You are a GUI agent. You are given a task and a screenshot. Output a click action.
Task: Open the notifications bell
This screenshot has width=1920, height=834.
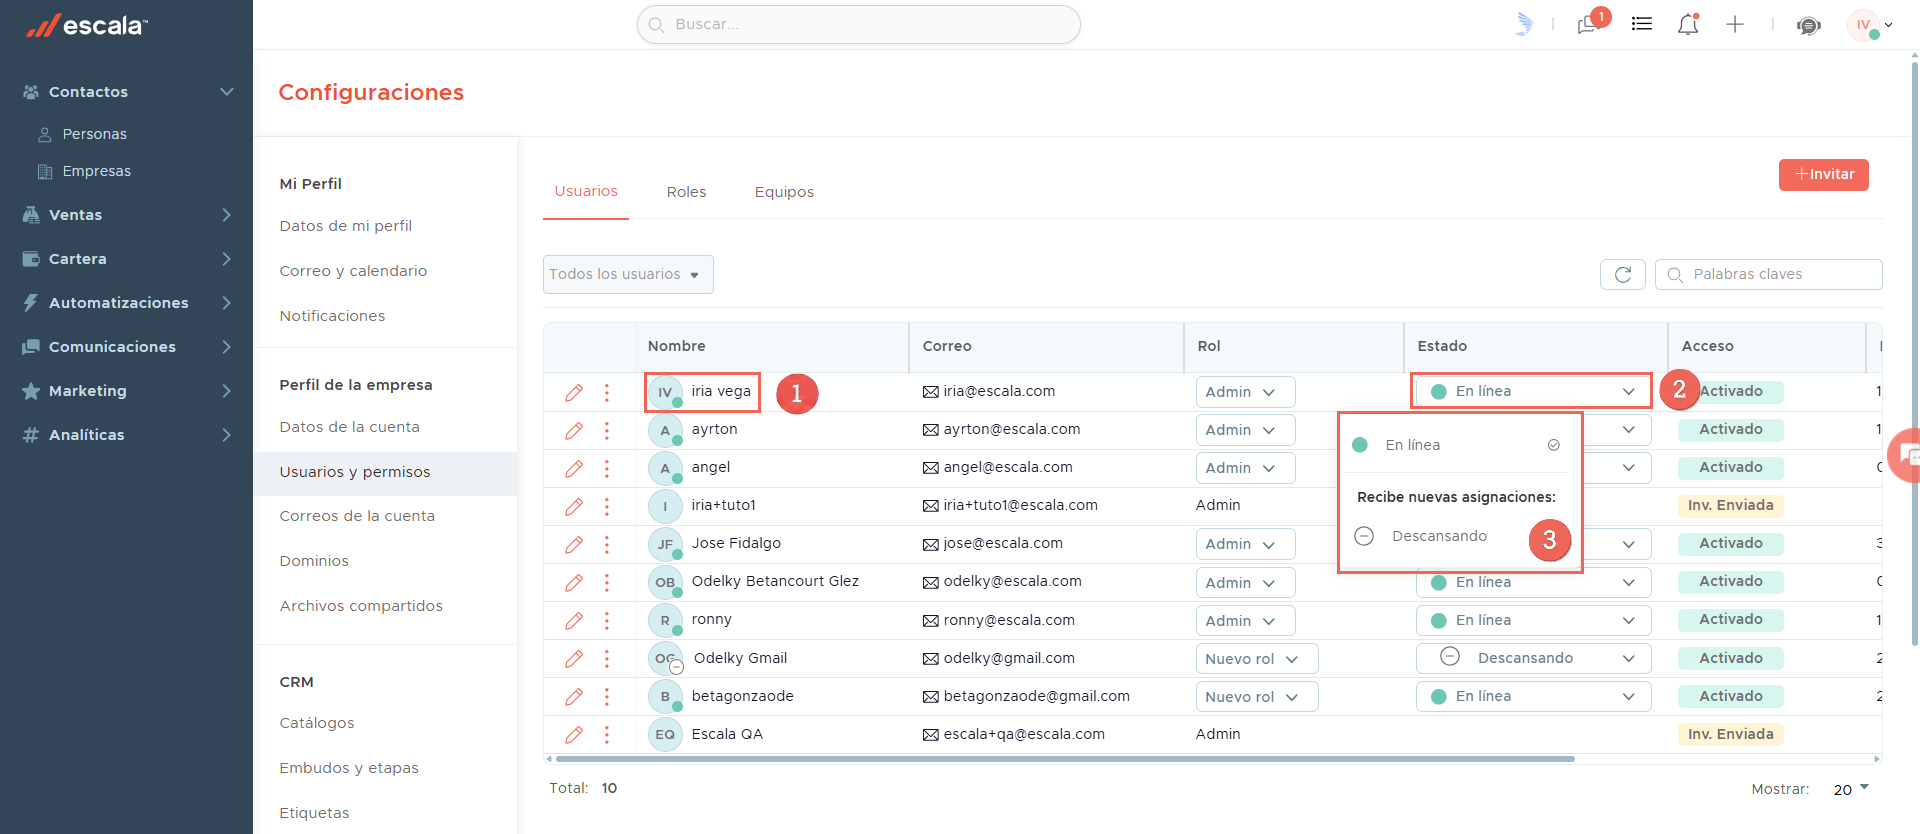coord(1688,24)
